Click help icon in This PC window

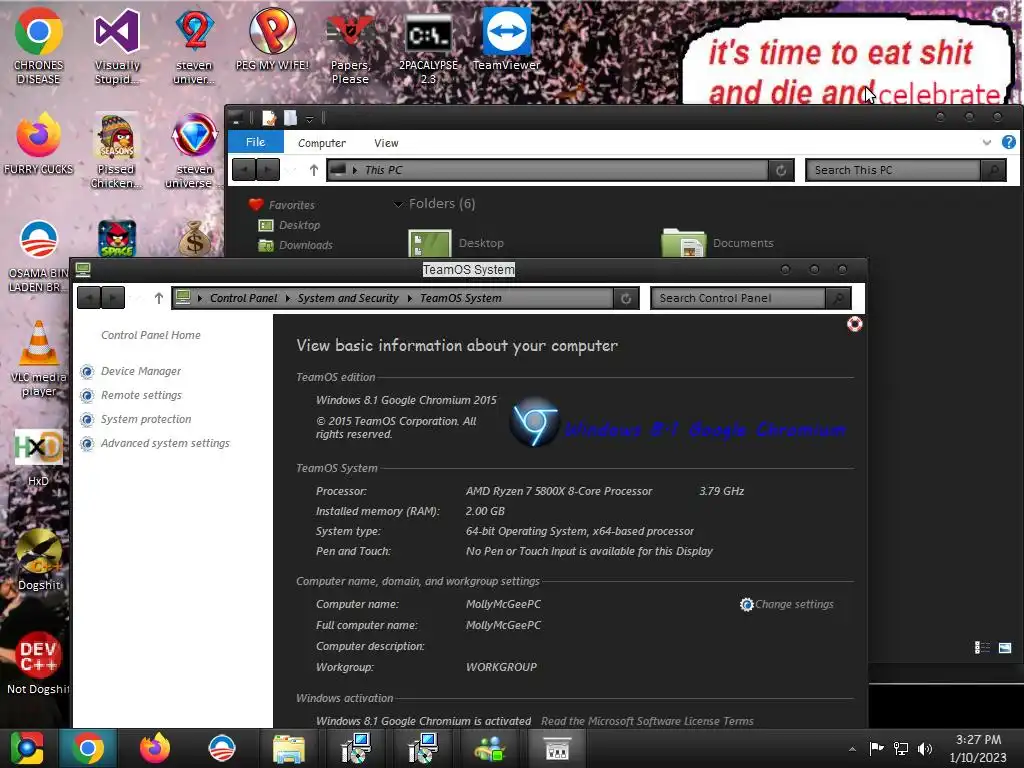click(x=1008, y=142)
